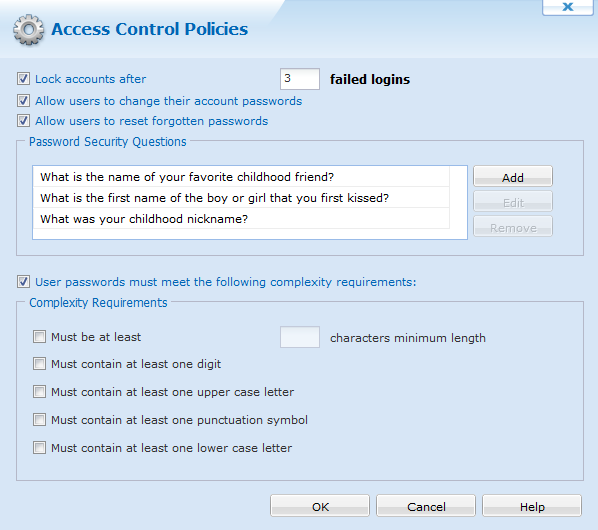The image size is (598, 530).
Task: Cancel the policy changes
Action: tap(426, 506)
